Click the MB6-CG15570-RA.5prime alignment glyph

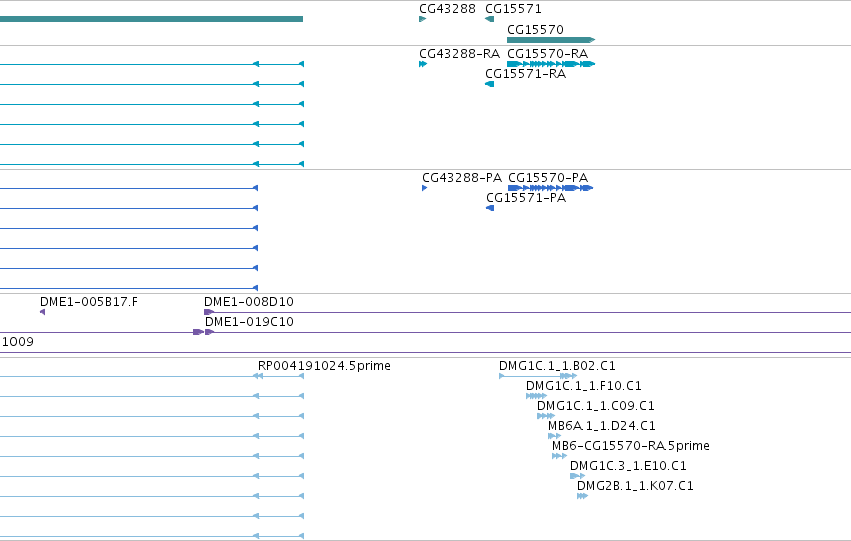(559, 456)
